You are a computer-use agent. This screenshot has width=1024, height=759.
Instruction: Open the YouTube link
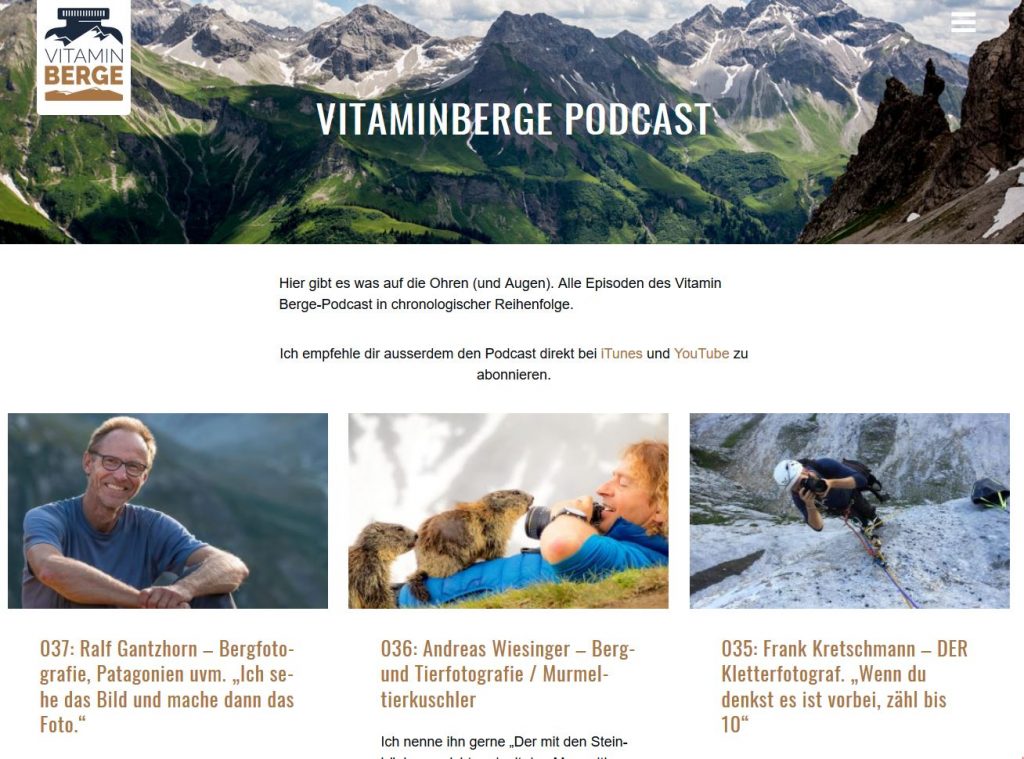click(x=701, y=353)
